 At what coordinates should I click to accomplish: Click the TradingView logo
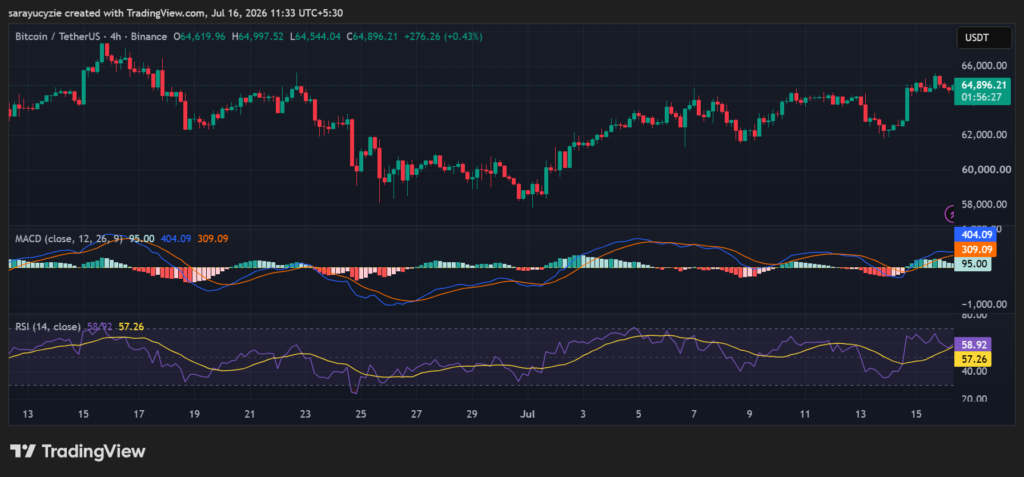[78, 451]
